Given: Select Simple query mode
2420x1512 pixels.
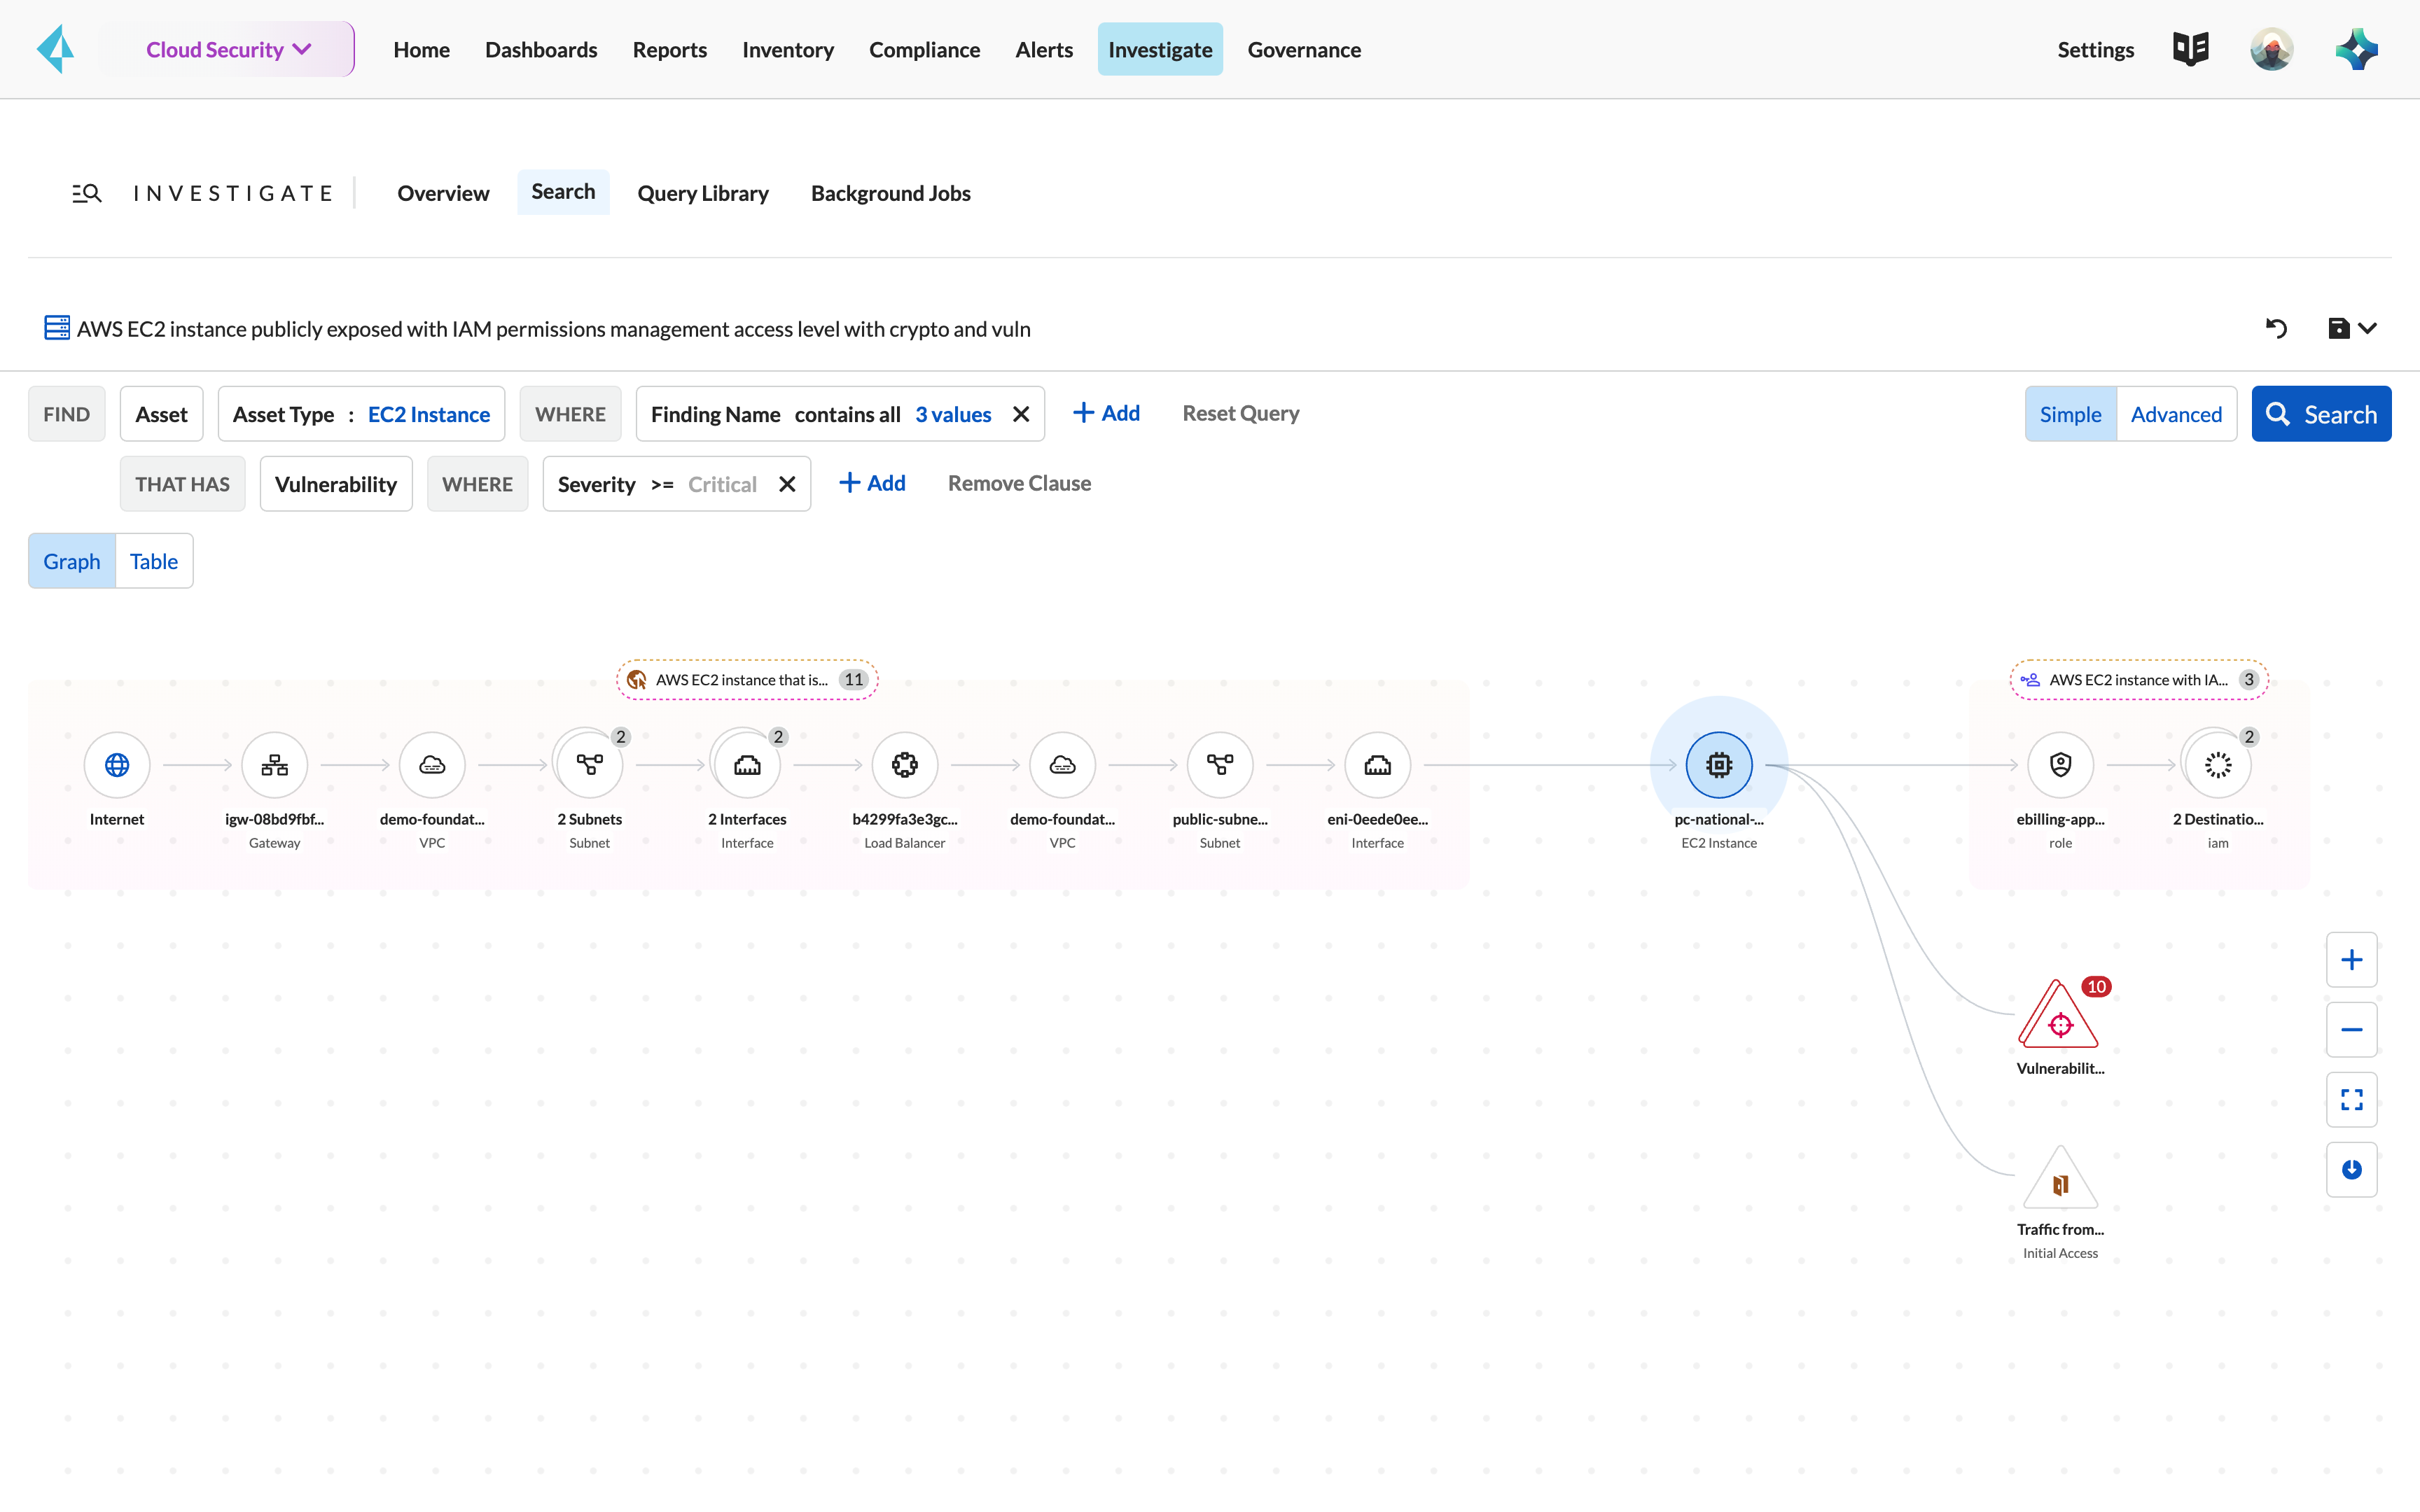Looking at the screenshot, I should 2069,414.
